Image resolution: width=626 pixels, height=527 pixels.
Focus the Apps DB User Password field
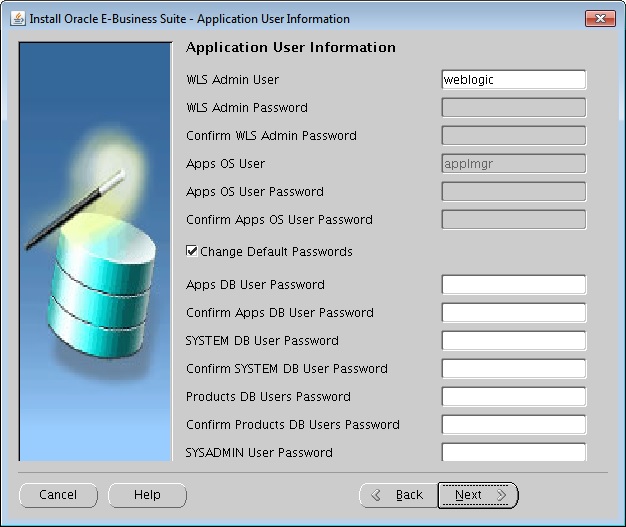tap(513, 285)
